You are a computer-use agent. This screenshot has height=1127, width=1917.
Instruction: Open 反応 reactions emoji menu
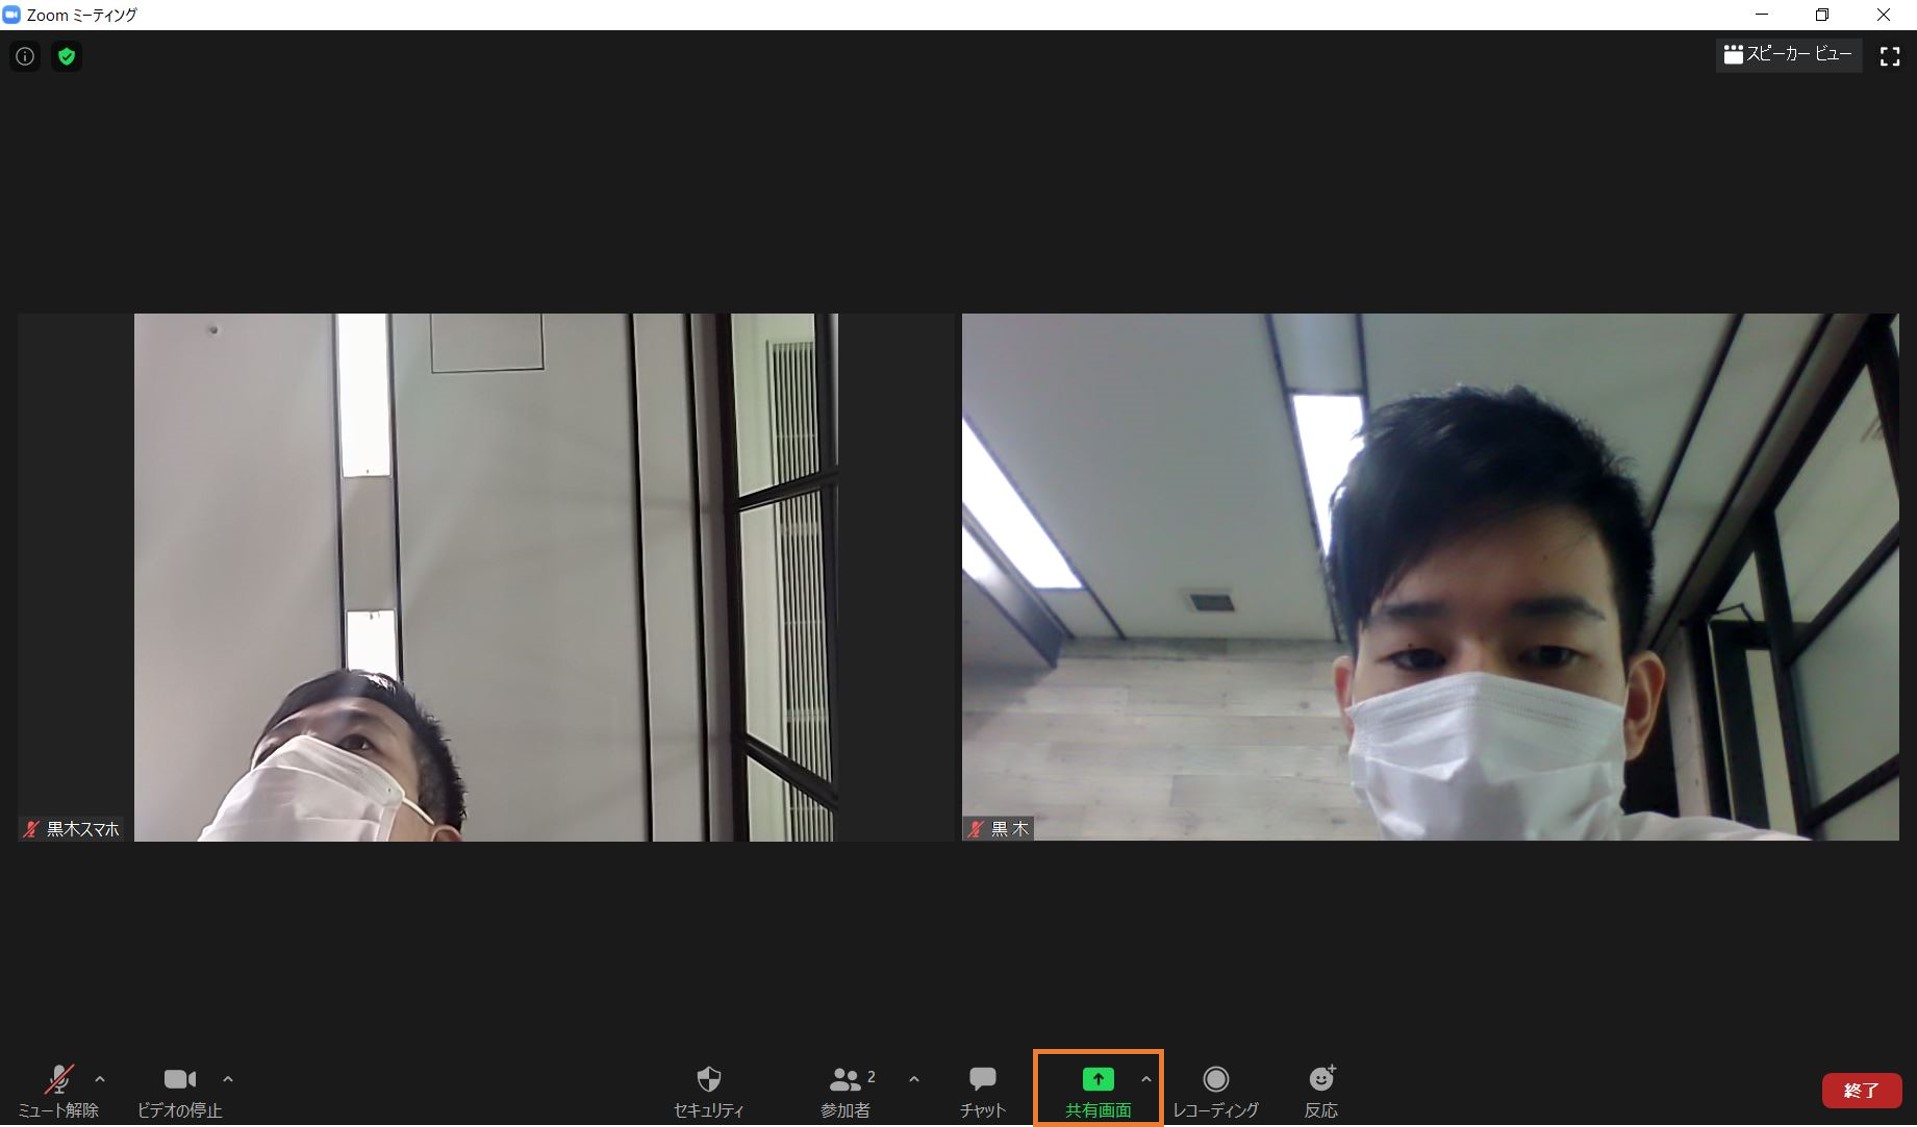pos(1321,1090)
